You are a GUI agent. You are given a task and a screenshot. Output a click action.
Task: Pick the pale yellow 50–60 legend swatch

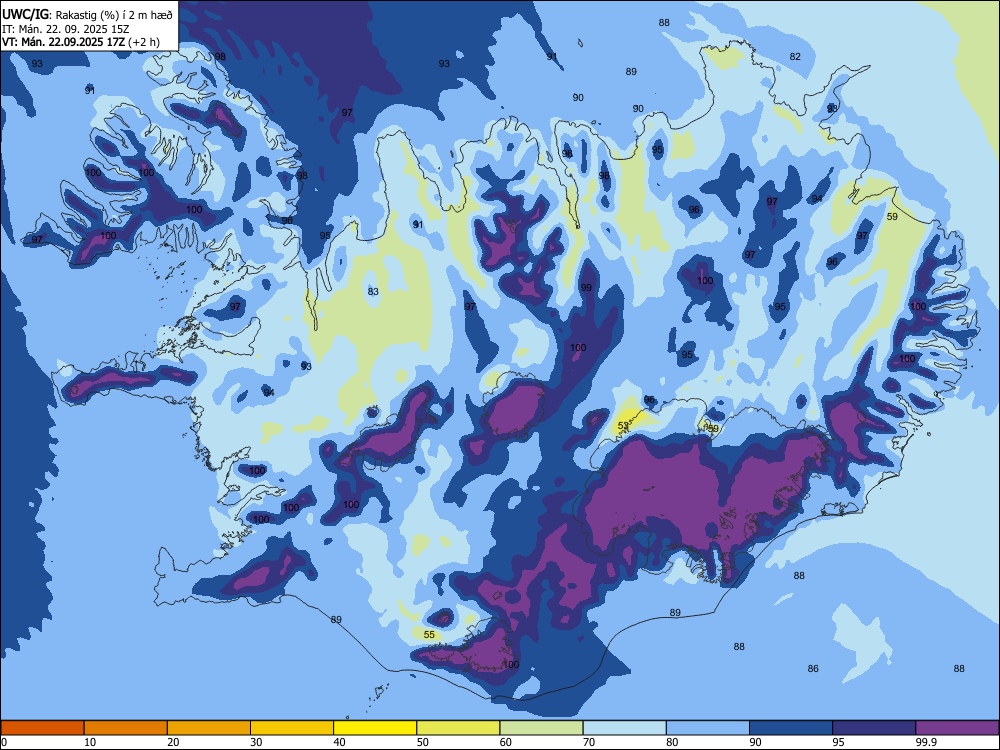pos(458,728)
